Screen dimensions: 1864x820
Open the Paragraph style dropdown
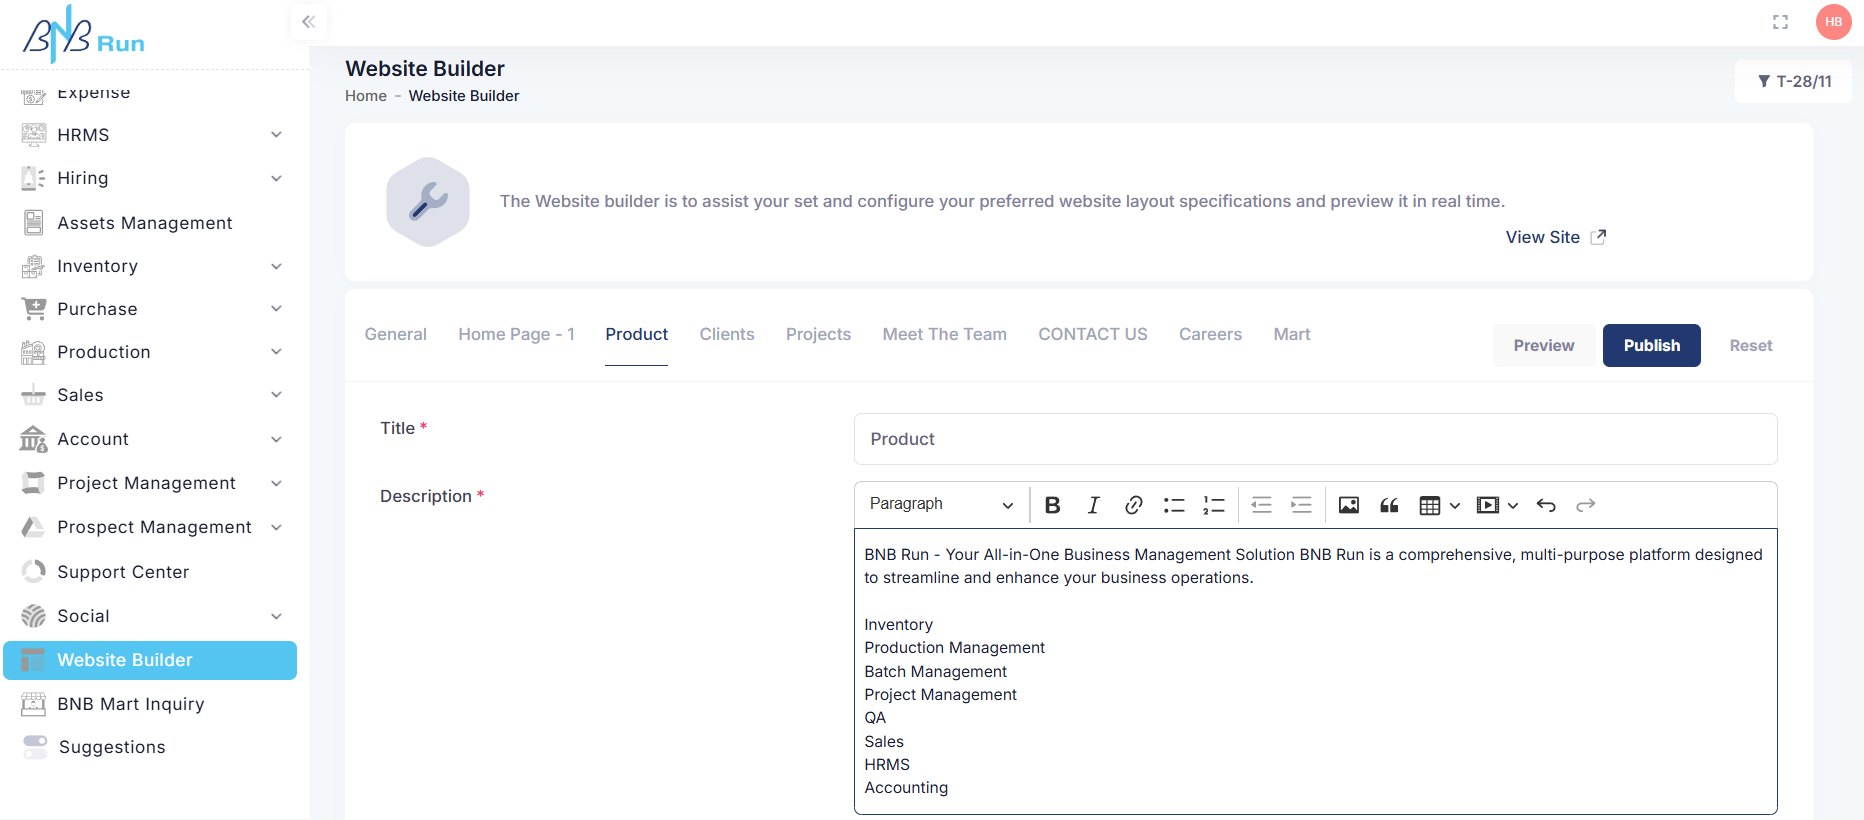(940, 505)
